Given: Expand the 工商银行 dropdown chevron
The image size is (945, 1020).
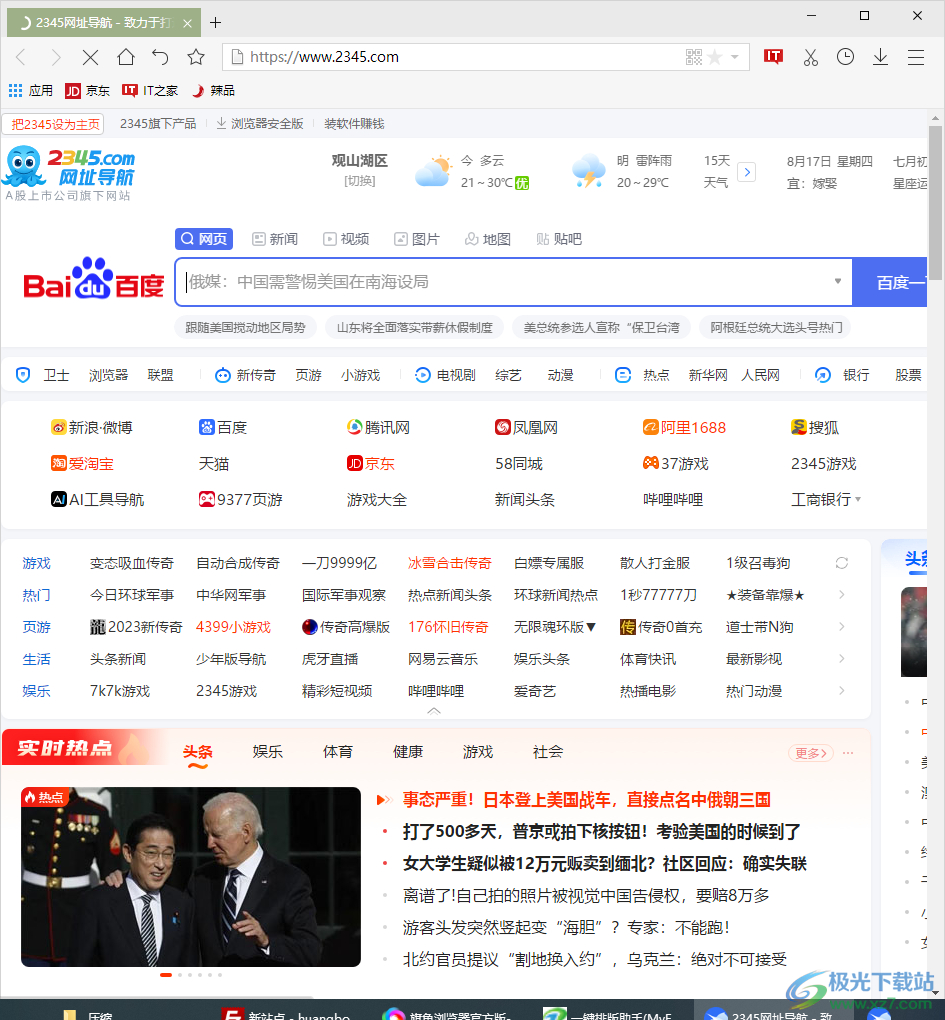Looking at the screenshot, I should (860, 499).
